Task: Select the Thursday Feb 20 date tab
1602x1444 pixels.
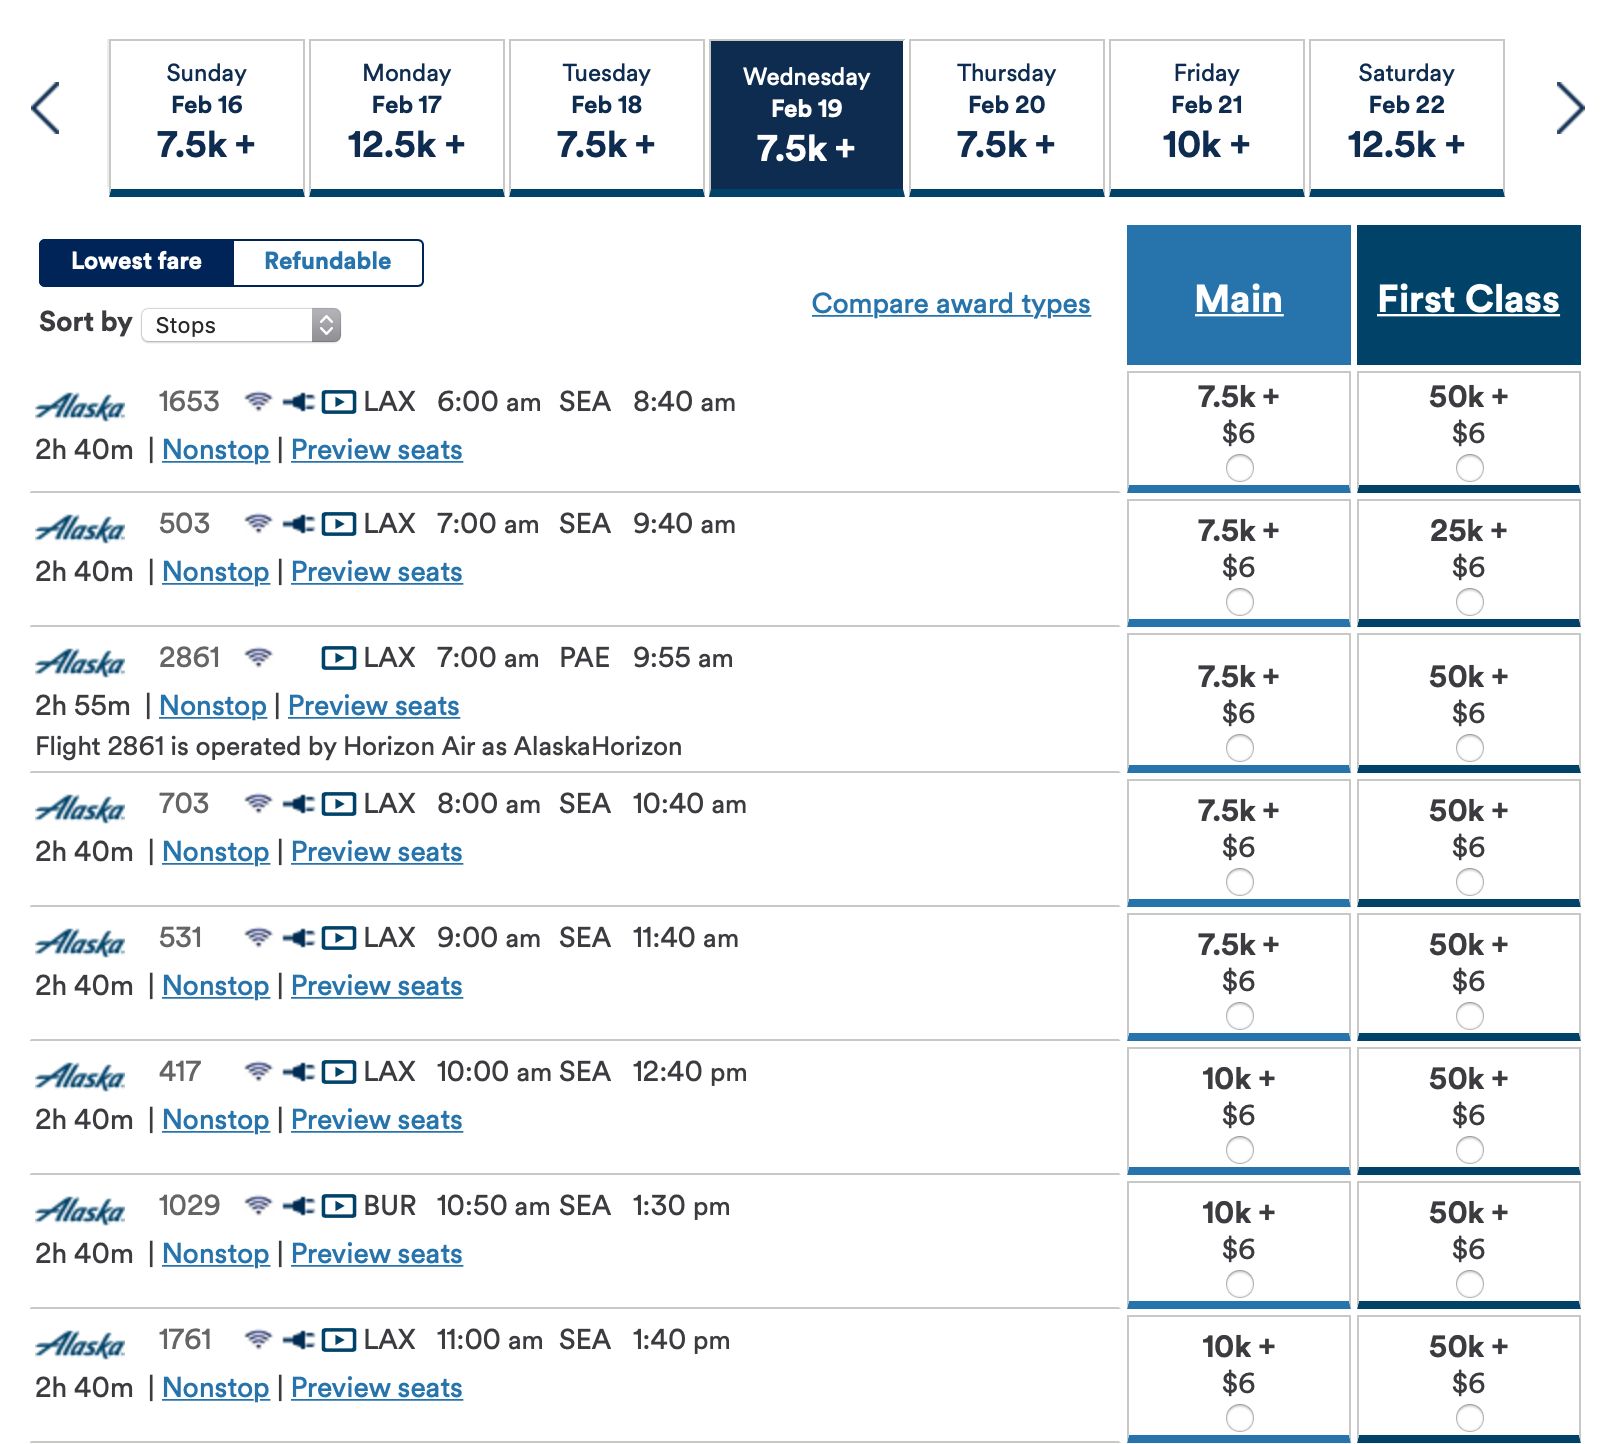Action: [x=1006, y=113]
